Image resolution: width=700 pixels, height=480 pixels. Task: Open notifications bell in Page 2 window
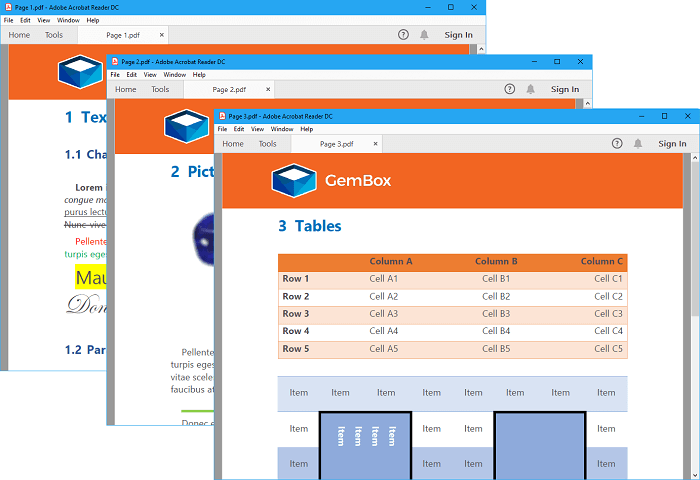click(532, 89)
